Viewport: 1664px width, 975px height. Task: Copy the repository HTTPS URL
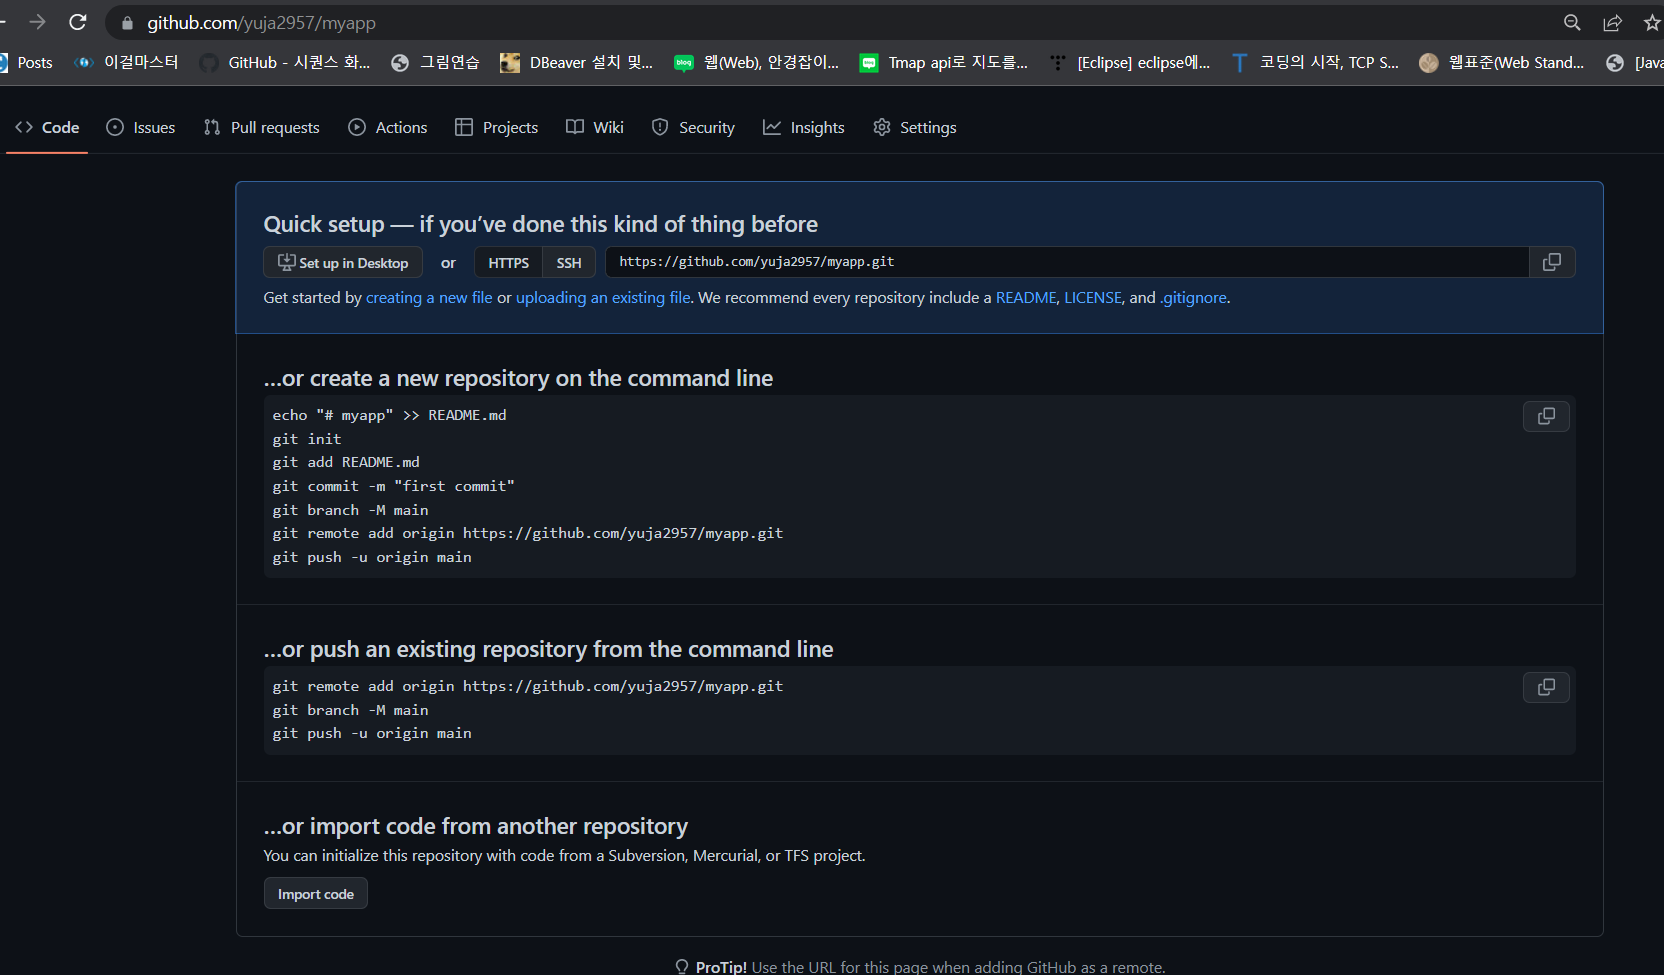tap(1552, 262)
